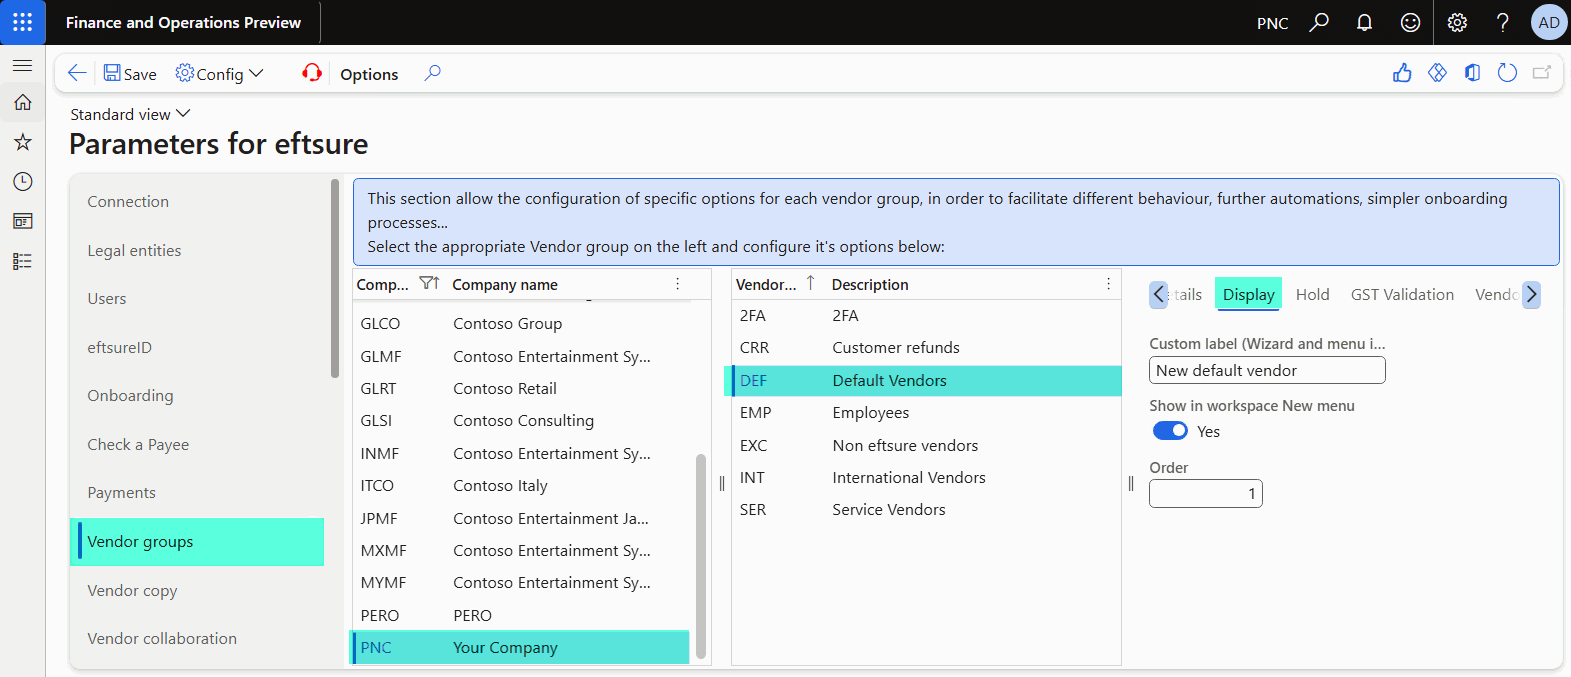Open in Office icon
Image resolution: width=1571 pixels, height=677 pixels.
tap(1472, 73)
